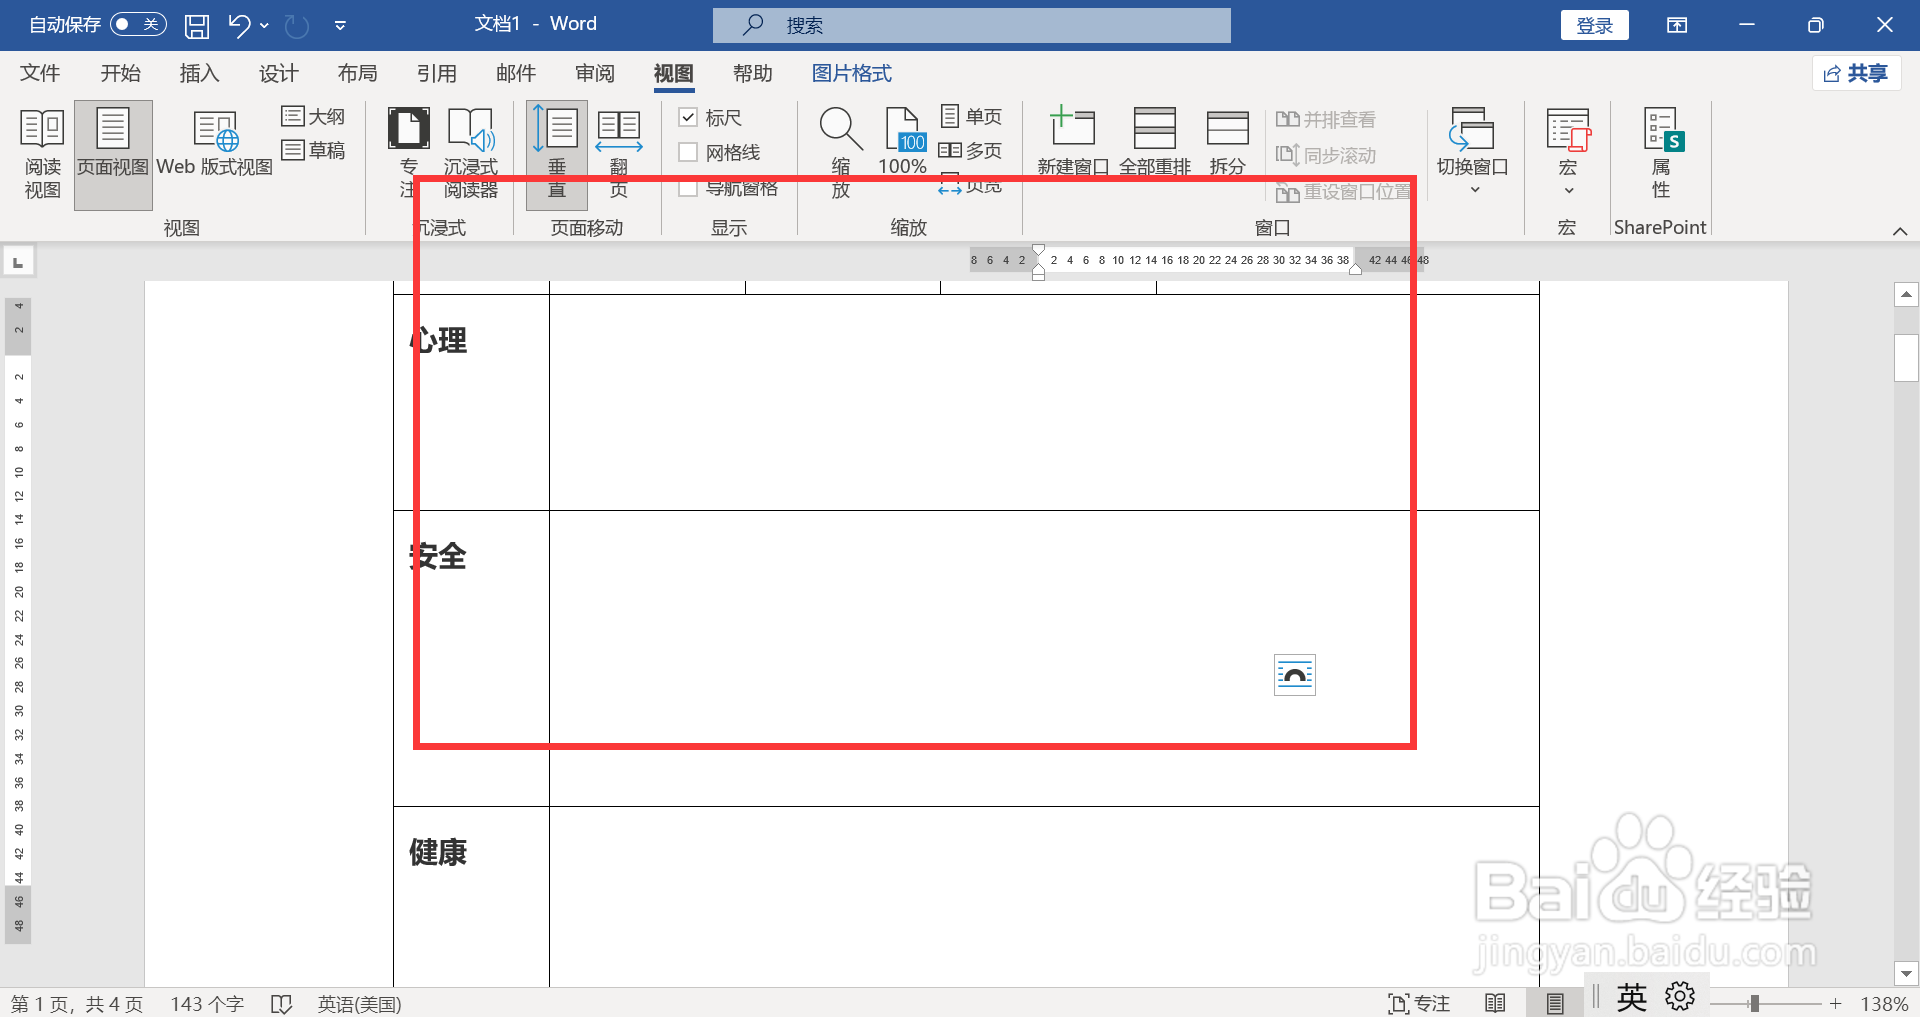
Task: Split (拆分) the window
Action: point(1227,143)
